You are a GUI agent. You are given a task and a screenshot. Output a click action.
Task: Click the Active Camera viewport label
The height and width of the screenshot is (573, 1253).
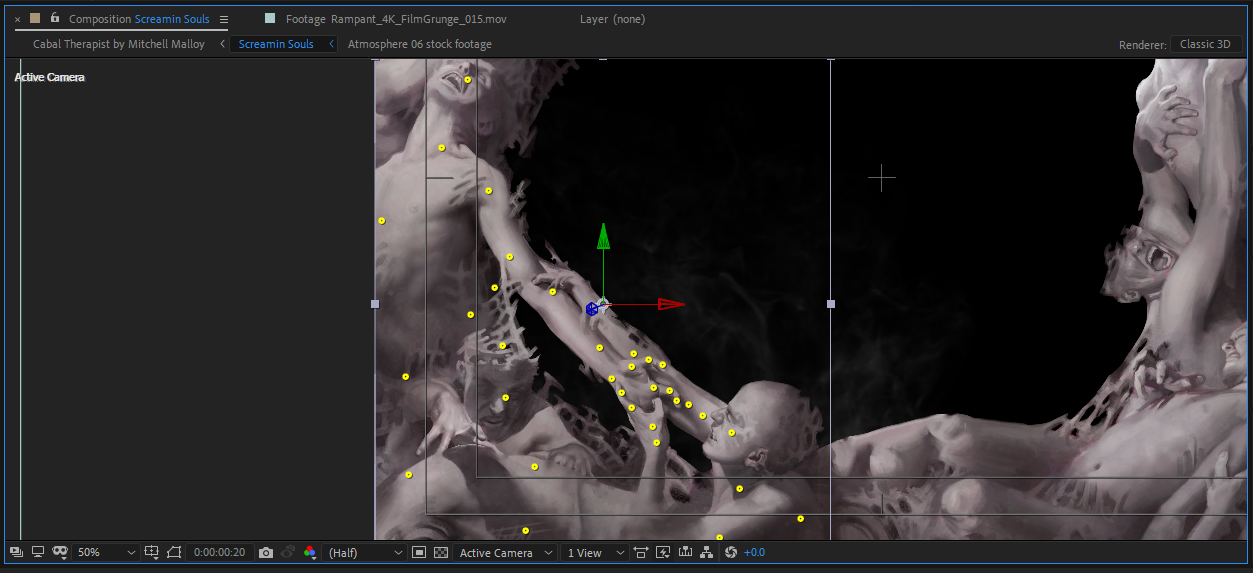click(50, 77)
